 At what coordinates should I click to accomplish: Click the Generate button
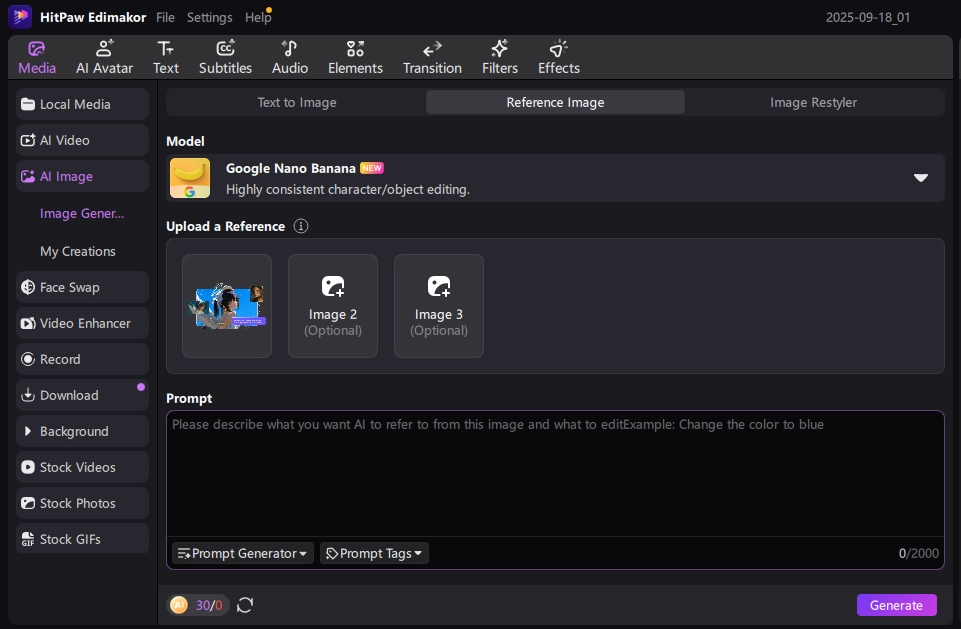tap(896, 605)
